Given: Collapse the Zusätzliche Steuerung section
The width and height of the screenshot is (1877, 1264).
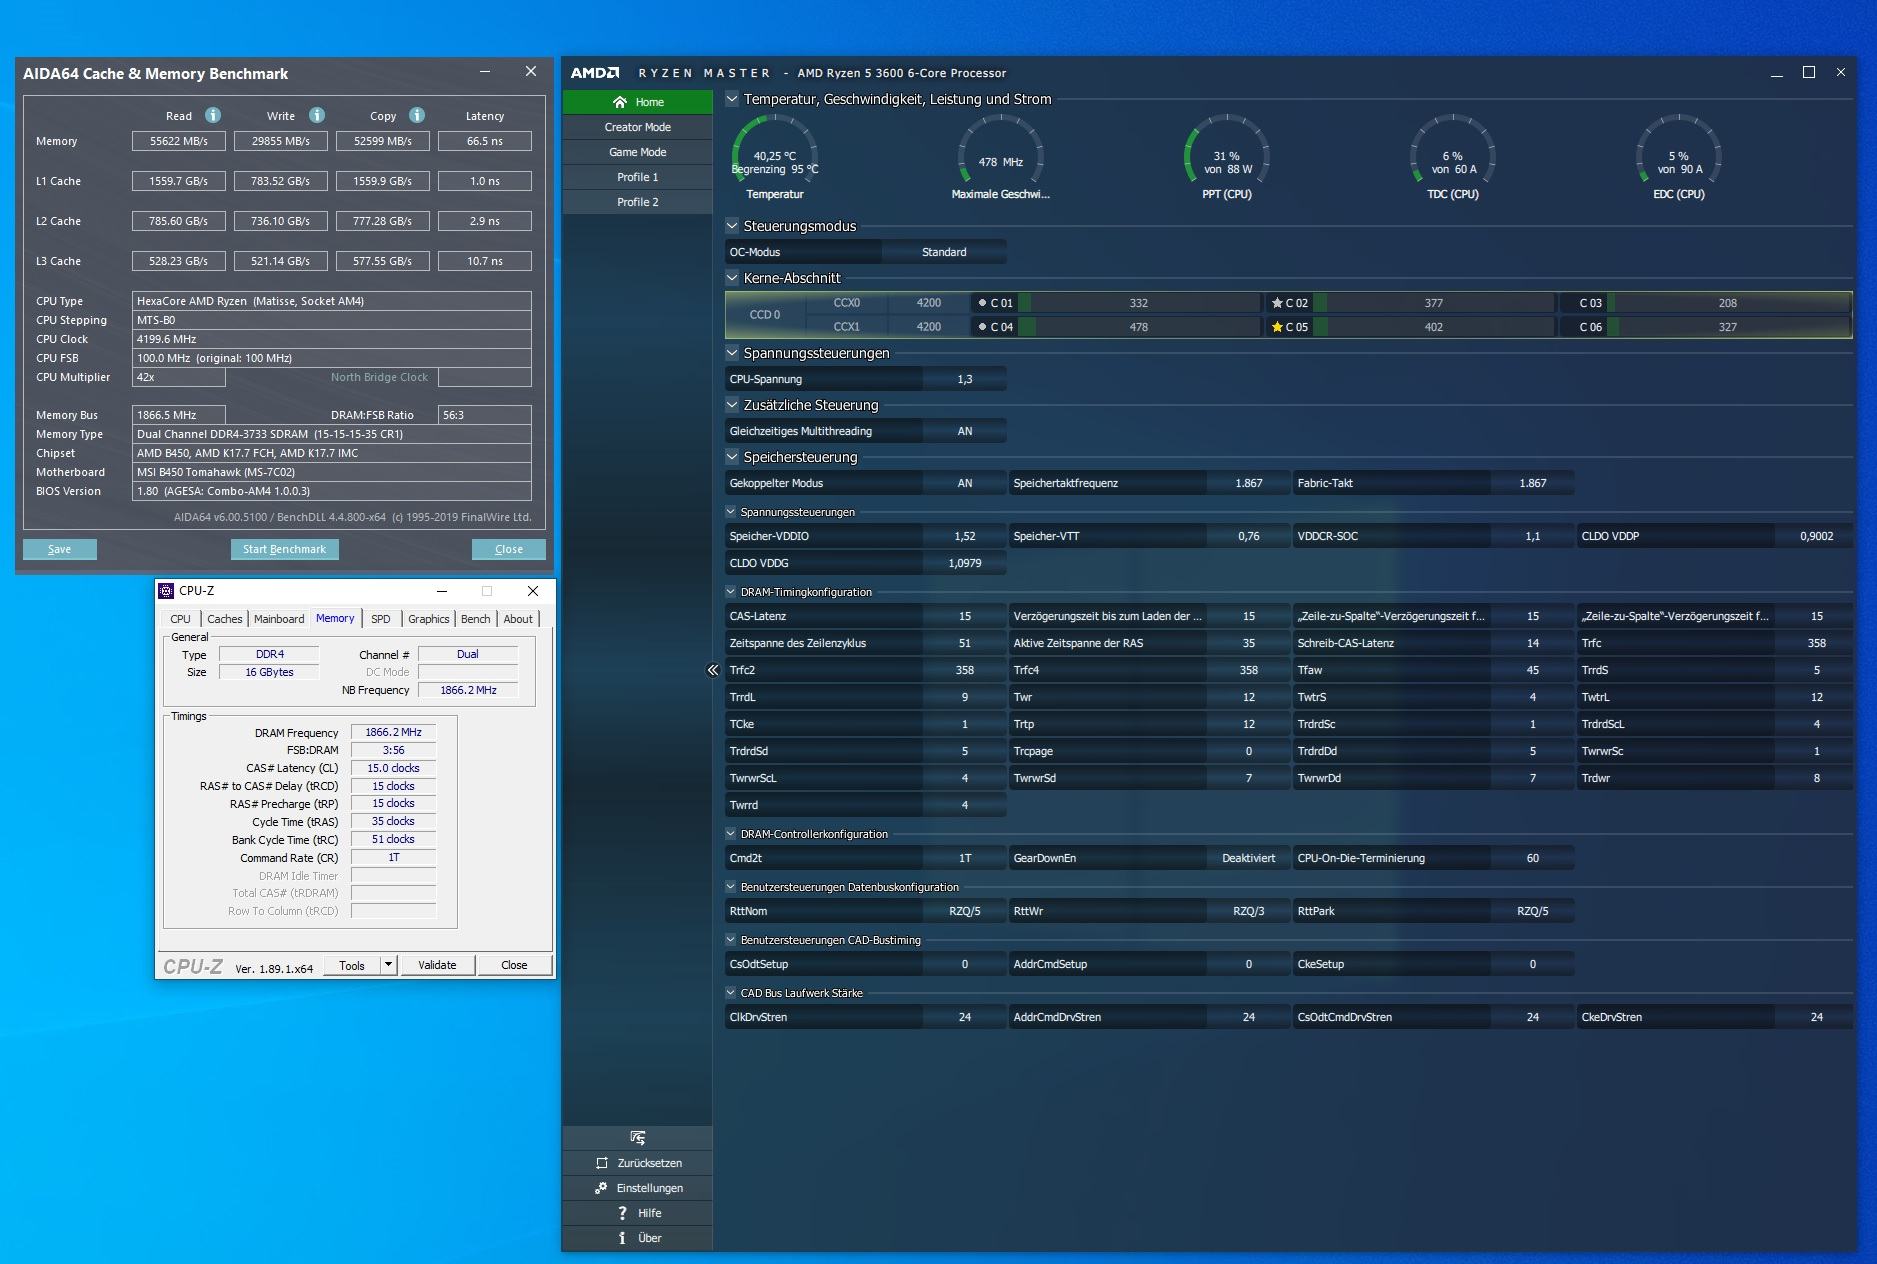Looking at the screenshot, I should pyautogui.click(x=732, y=405).
